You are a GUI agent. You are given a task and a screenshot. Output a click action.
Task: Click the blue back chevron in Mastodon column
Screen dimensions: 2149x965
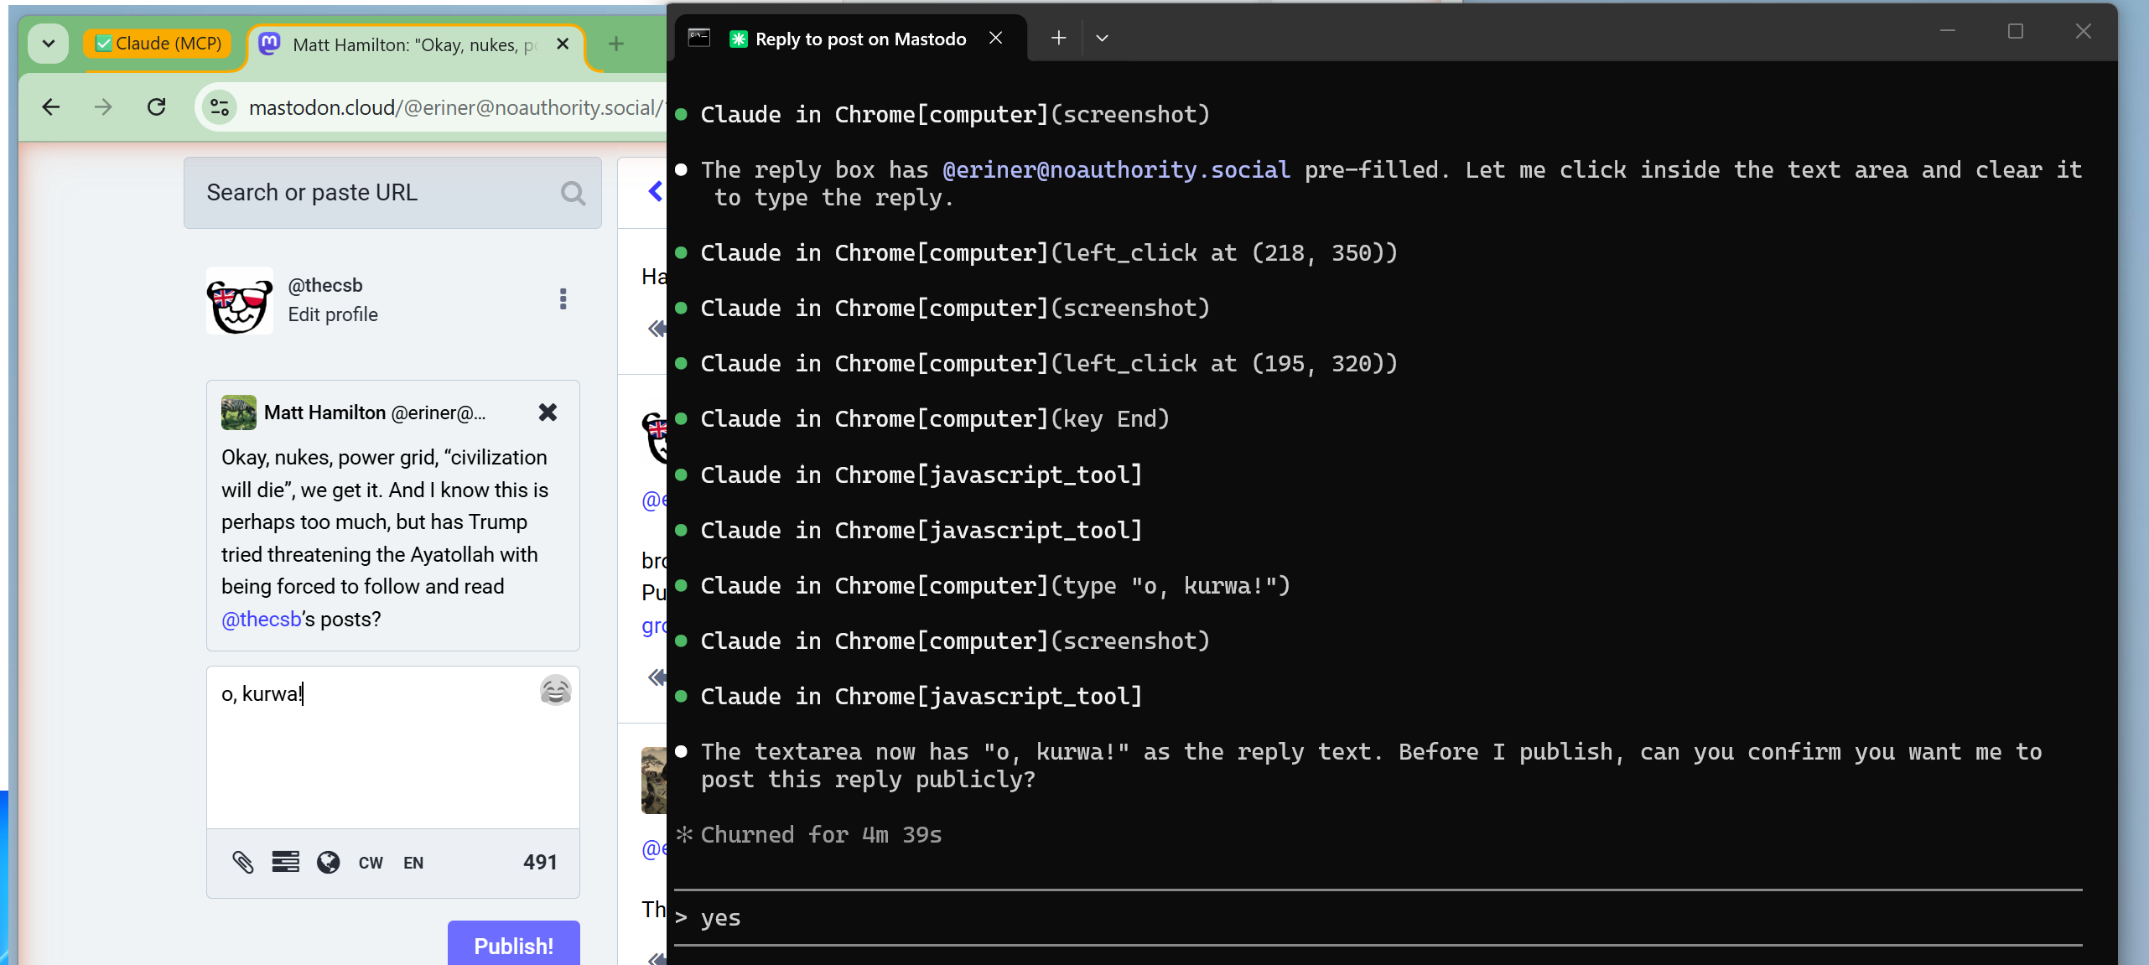coord(656,191)
